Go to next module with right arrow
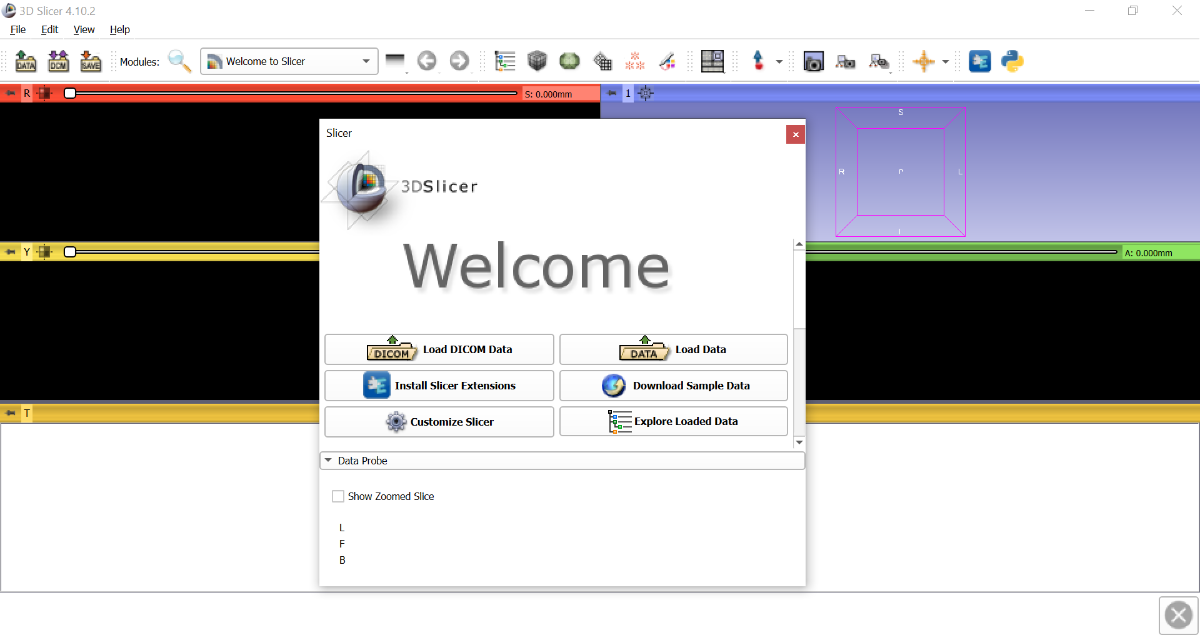 (459, 61)
